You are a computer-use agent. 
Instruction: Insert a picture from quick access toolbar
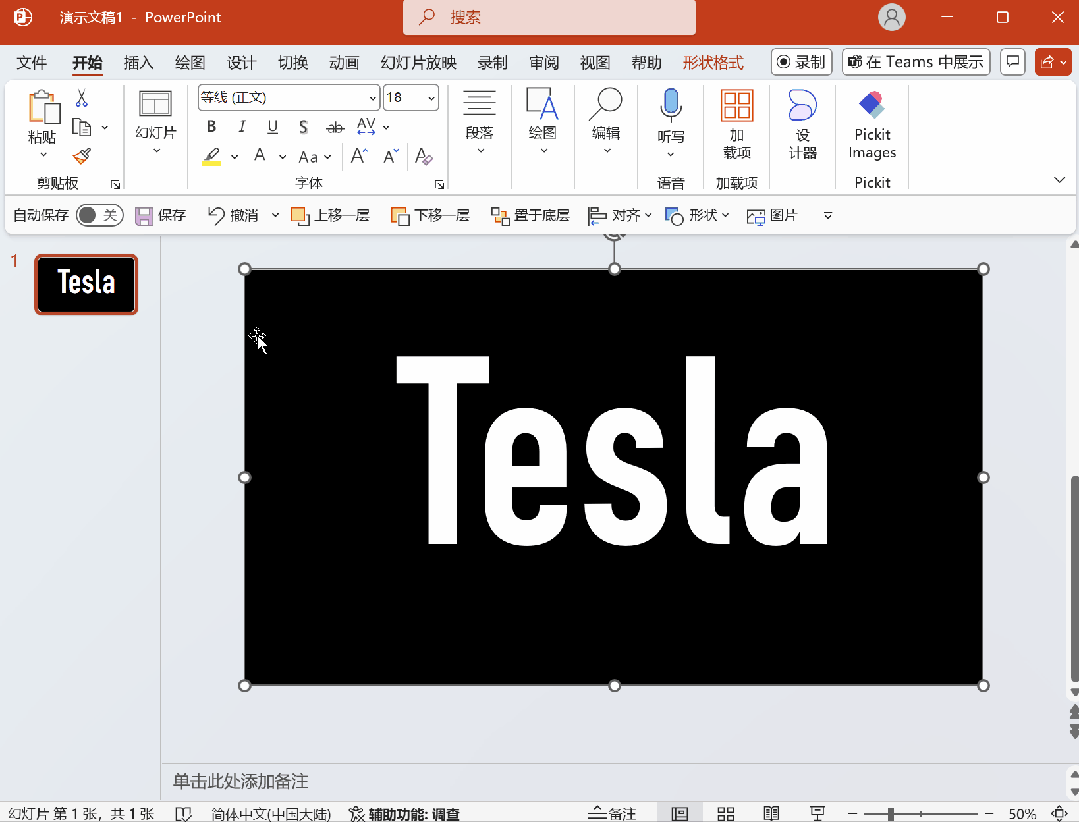771,215
